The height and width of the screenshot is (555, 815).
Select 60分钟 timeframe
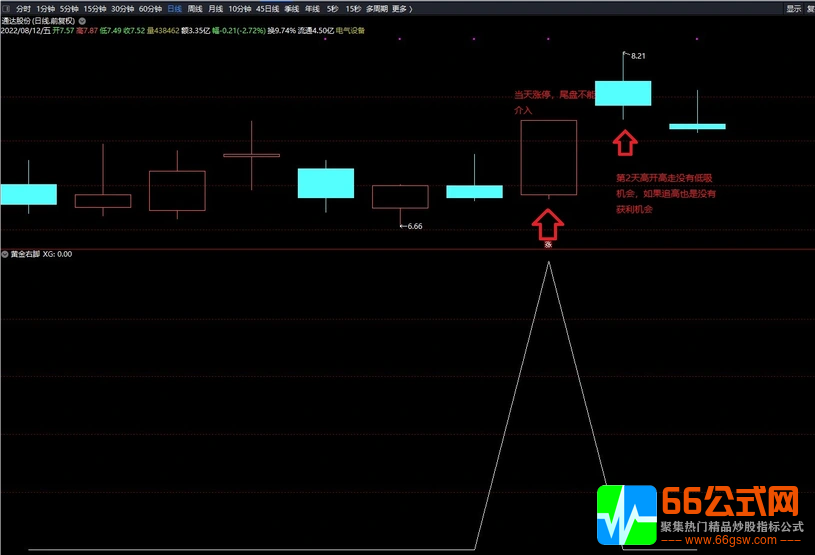click(149, 8)
